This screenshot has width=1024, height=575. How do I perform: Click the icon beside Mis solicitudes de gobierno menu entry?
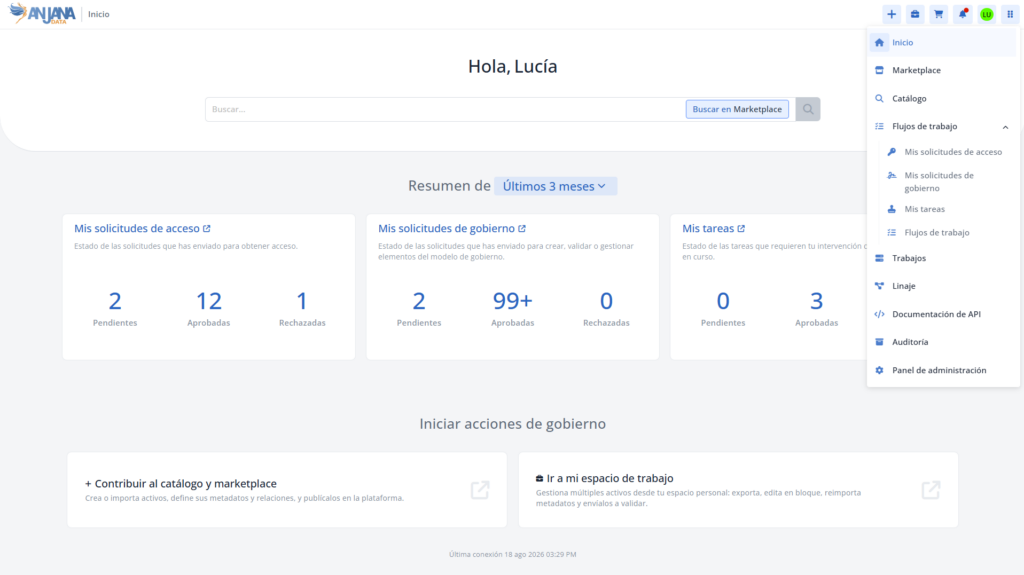pyautogui.click(x=891, y=175)
